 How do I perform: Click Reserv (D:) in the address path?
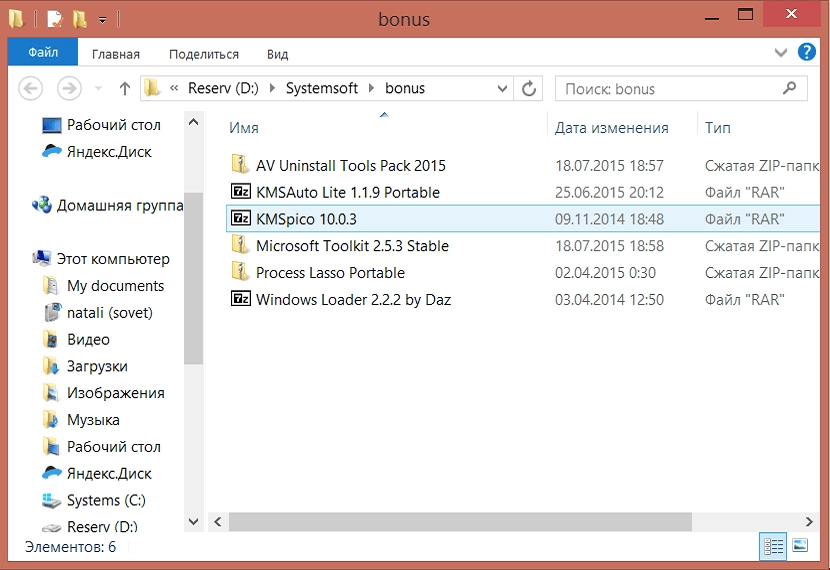[x=223, y=88]
